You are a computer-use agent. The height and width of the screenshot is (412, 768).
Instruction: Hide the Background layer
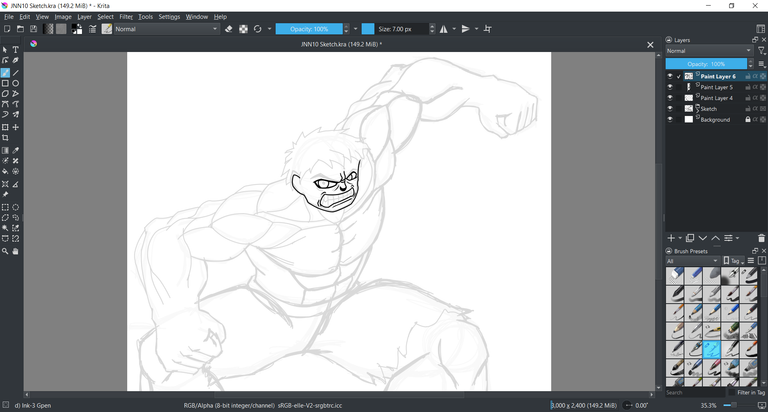click(670, 119)
